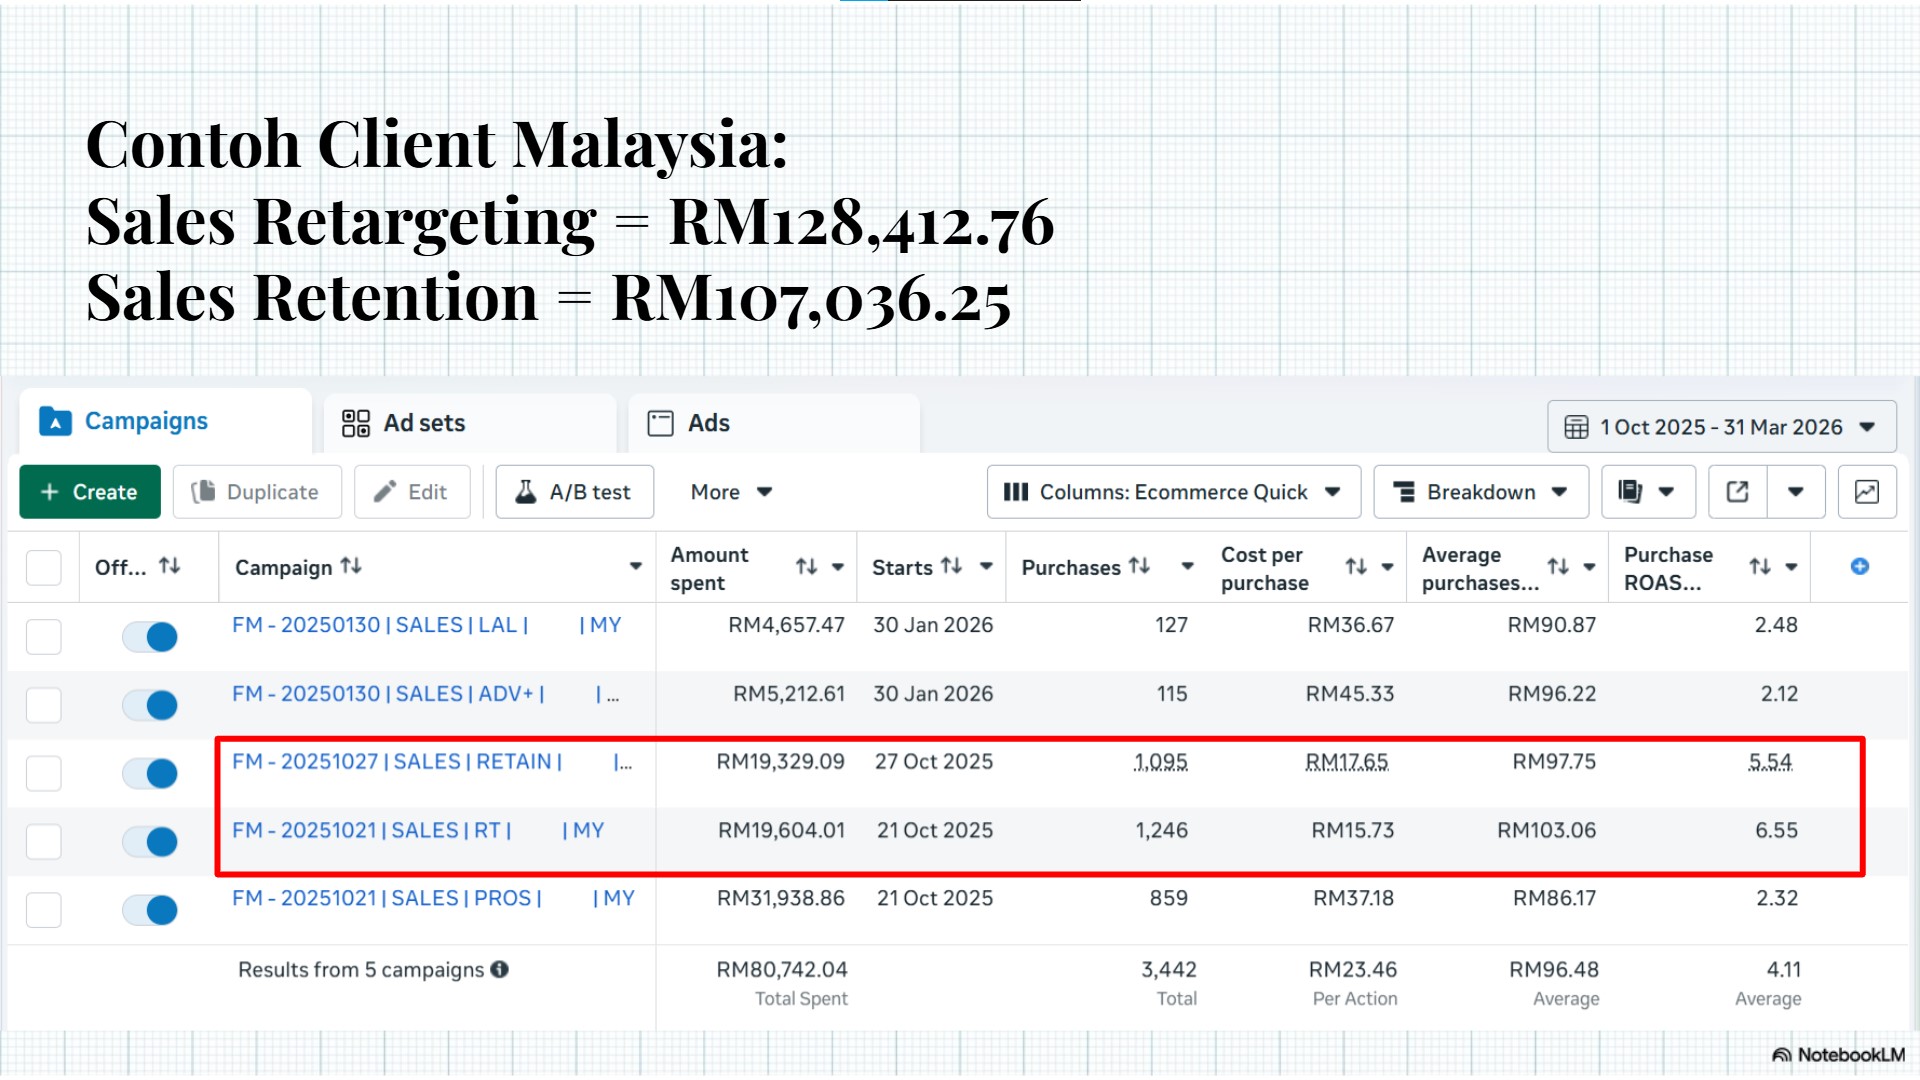Click the export share icon

pyautogui.click(x=1738, y=492)
